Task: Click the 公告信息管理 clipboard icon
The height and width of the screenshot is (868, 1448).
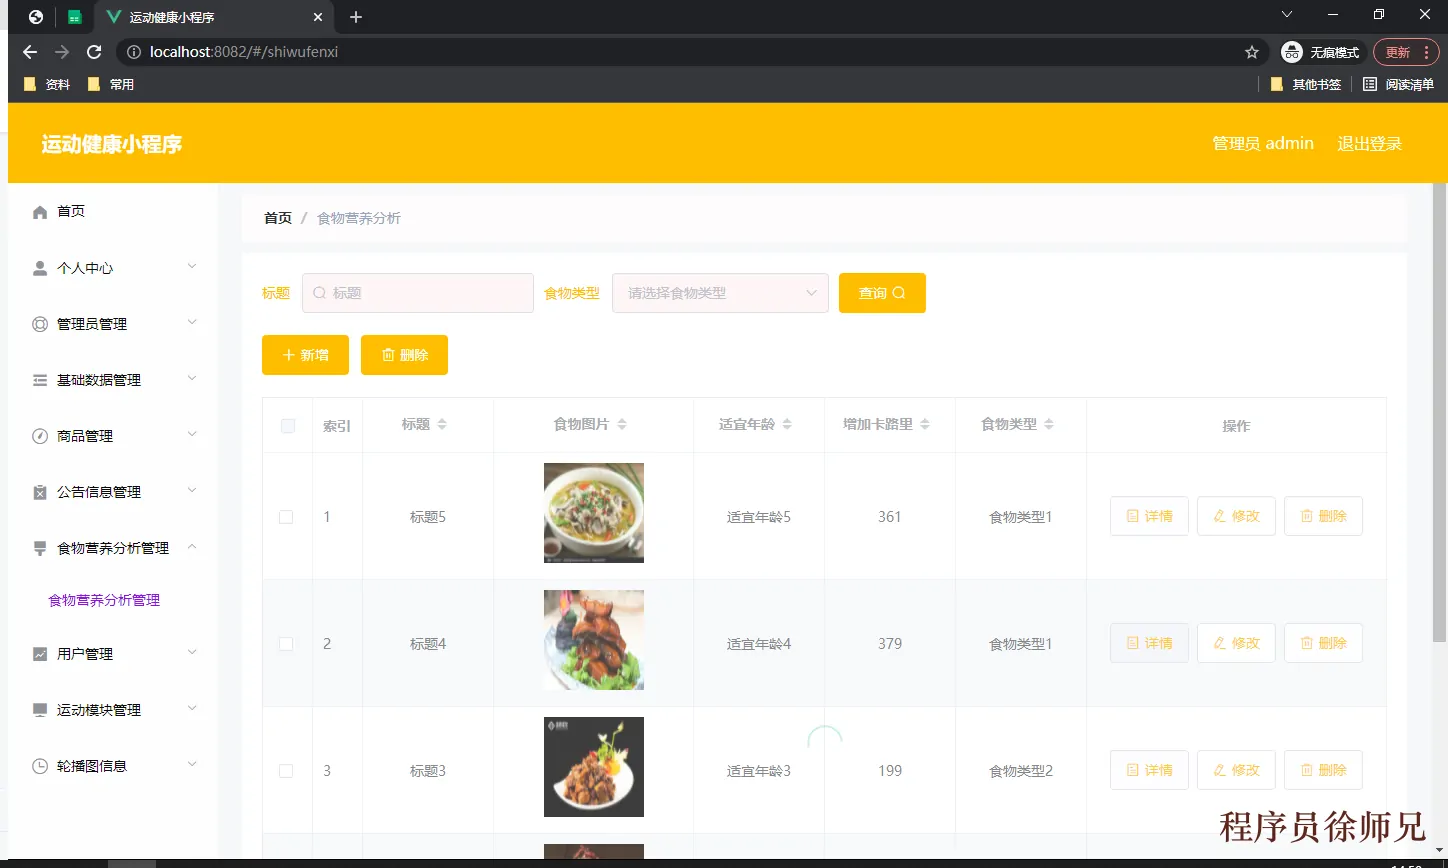Action: 40,492
